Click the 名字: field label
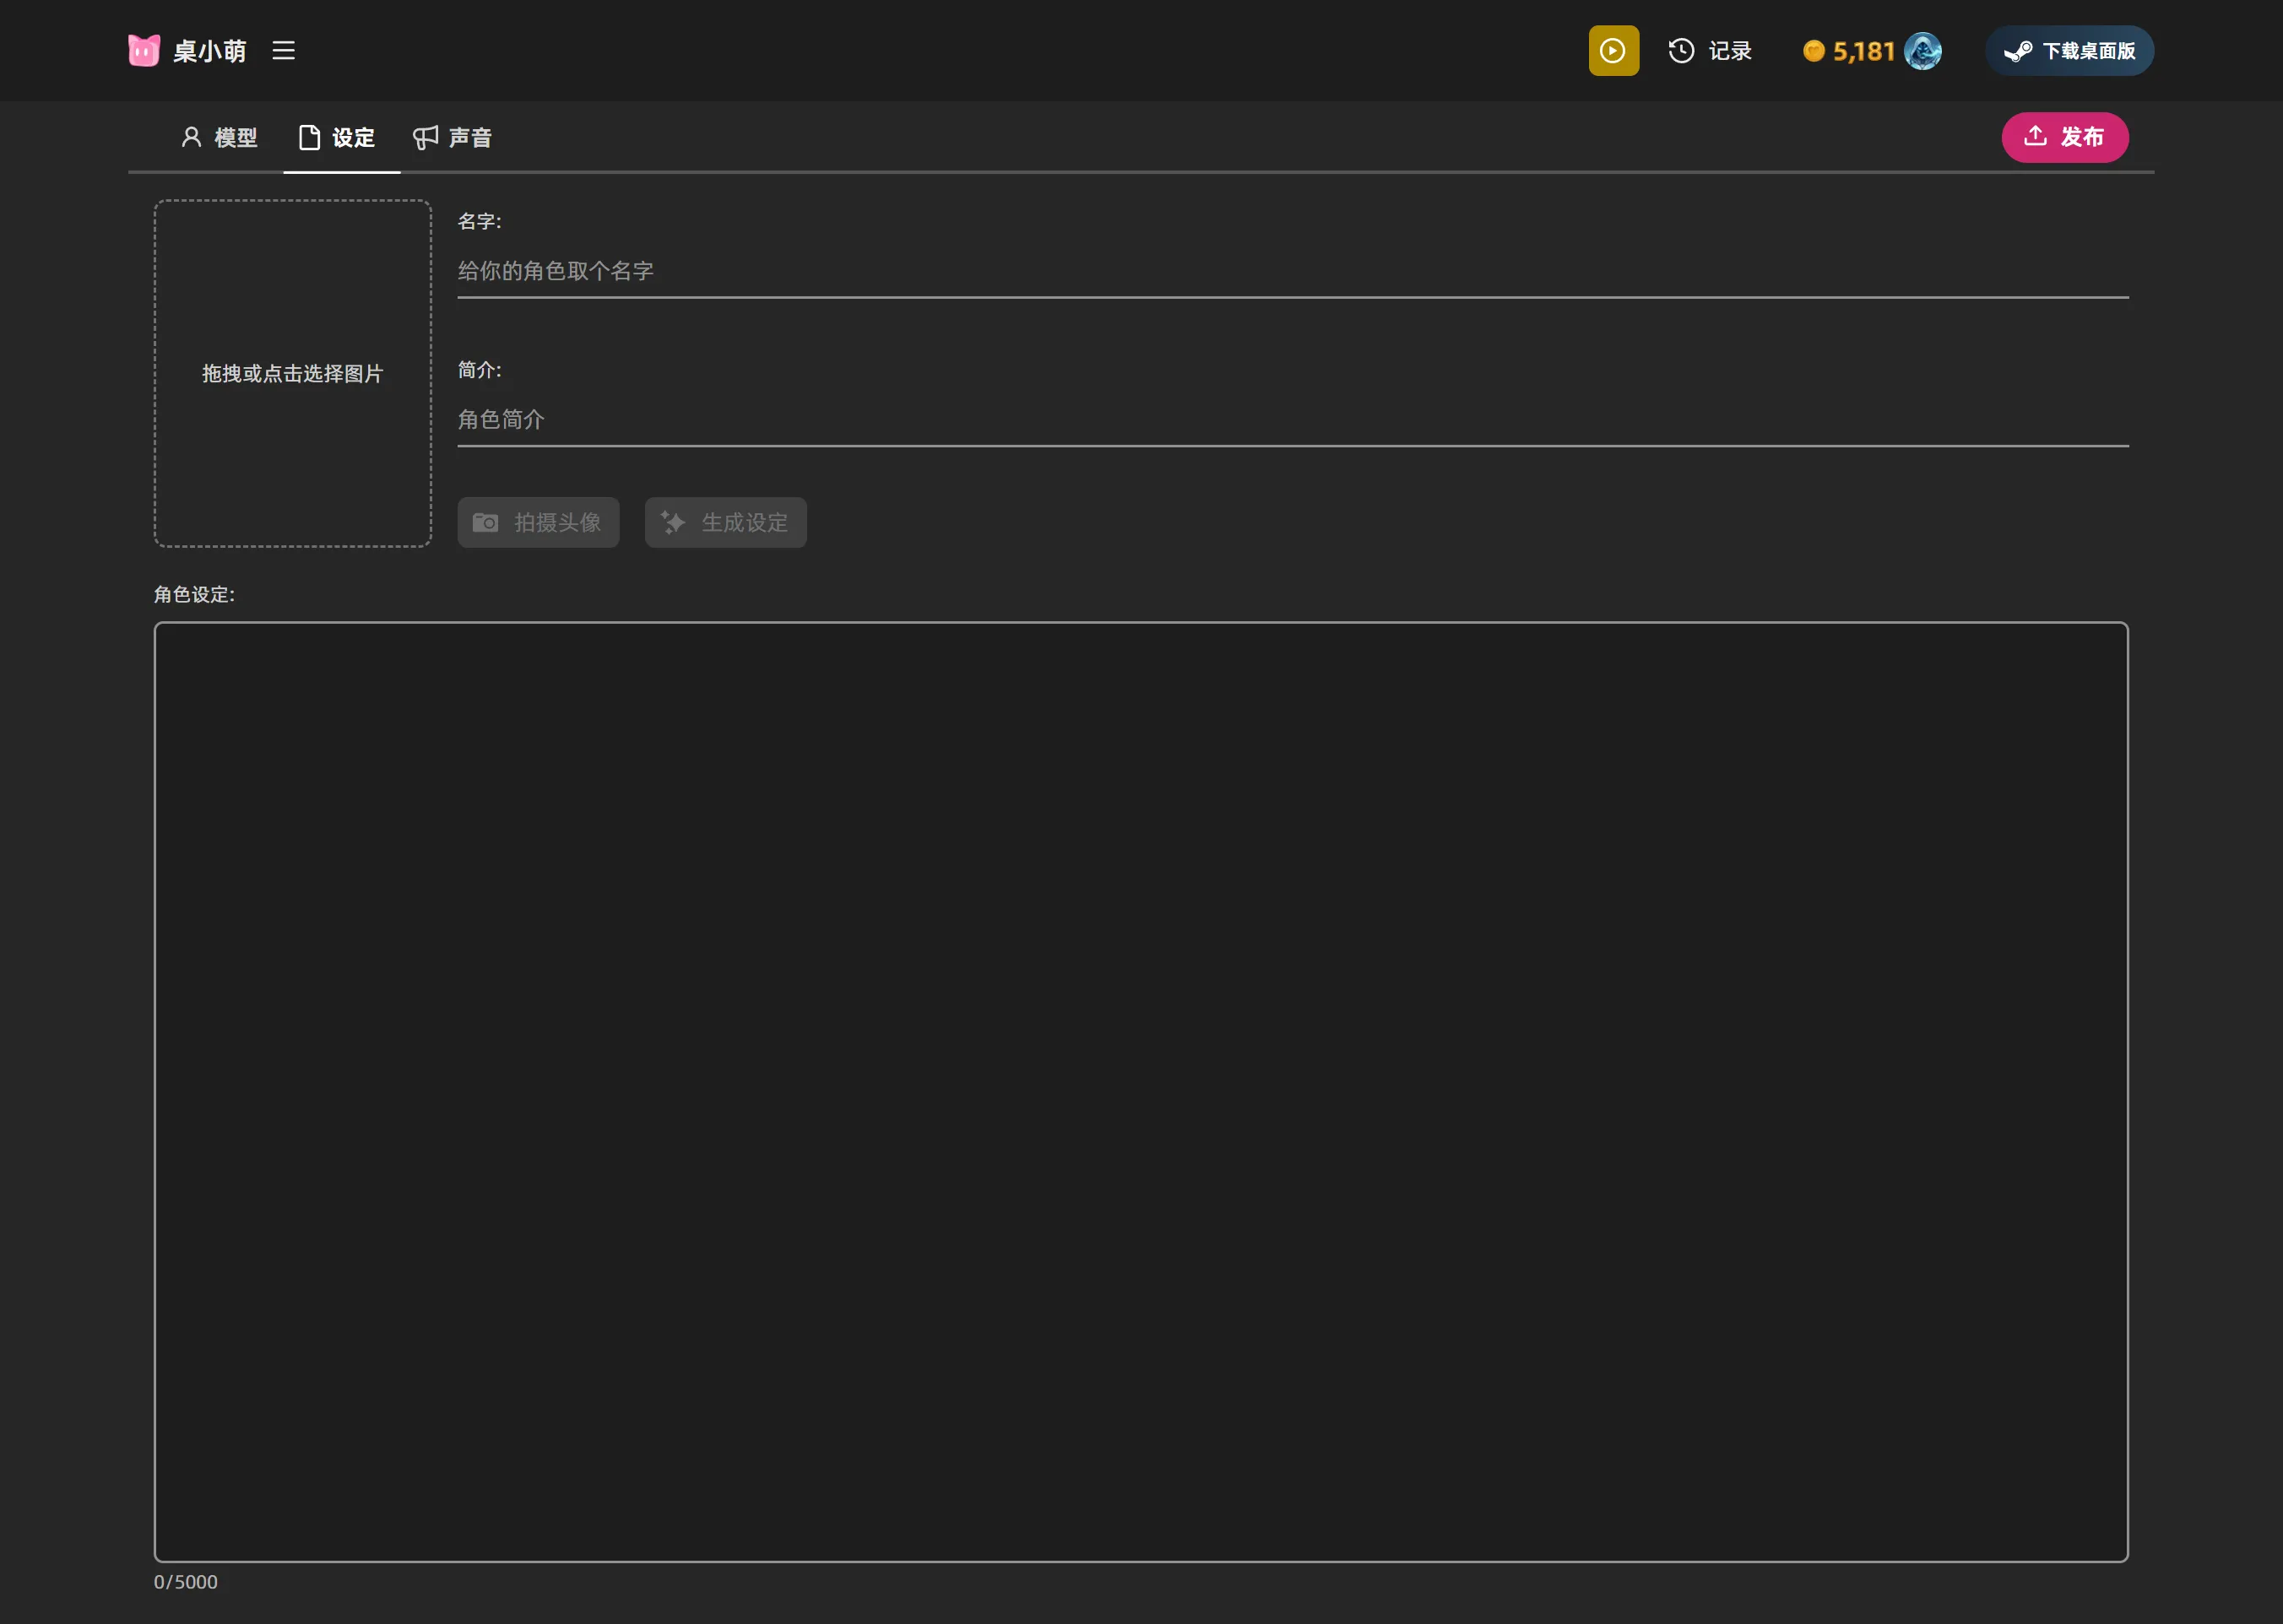Screen dimensions: 2283x1624 click(x=480, y=221)
